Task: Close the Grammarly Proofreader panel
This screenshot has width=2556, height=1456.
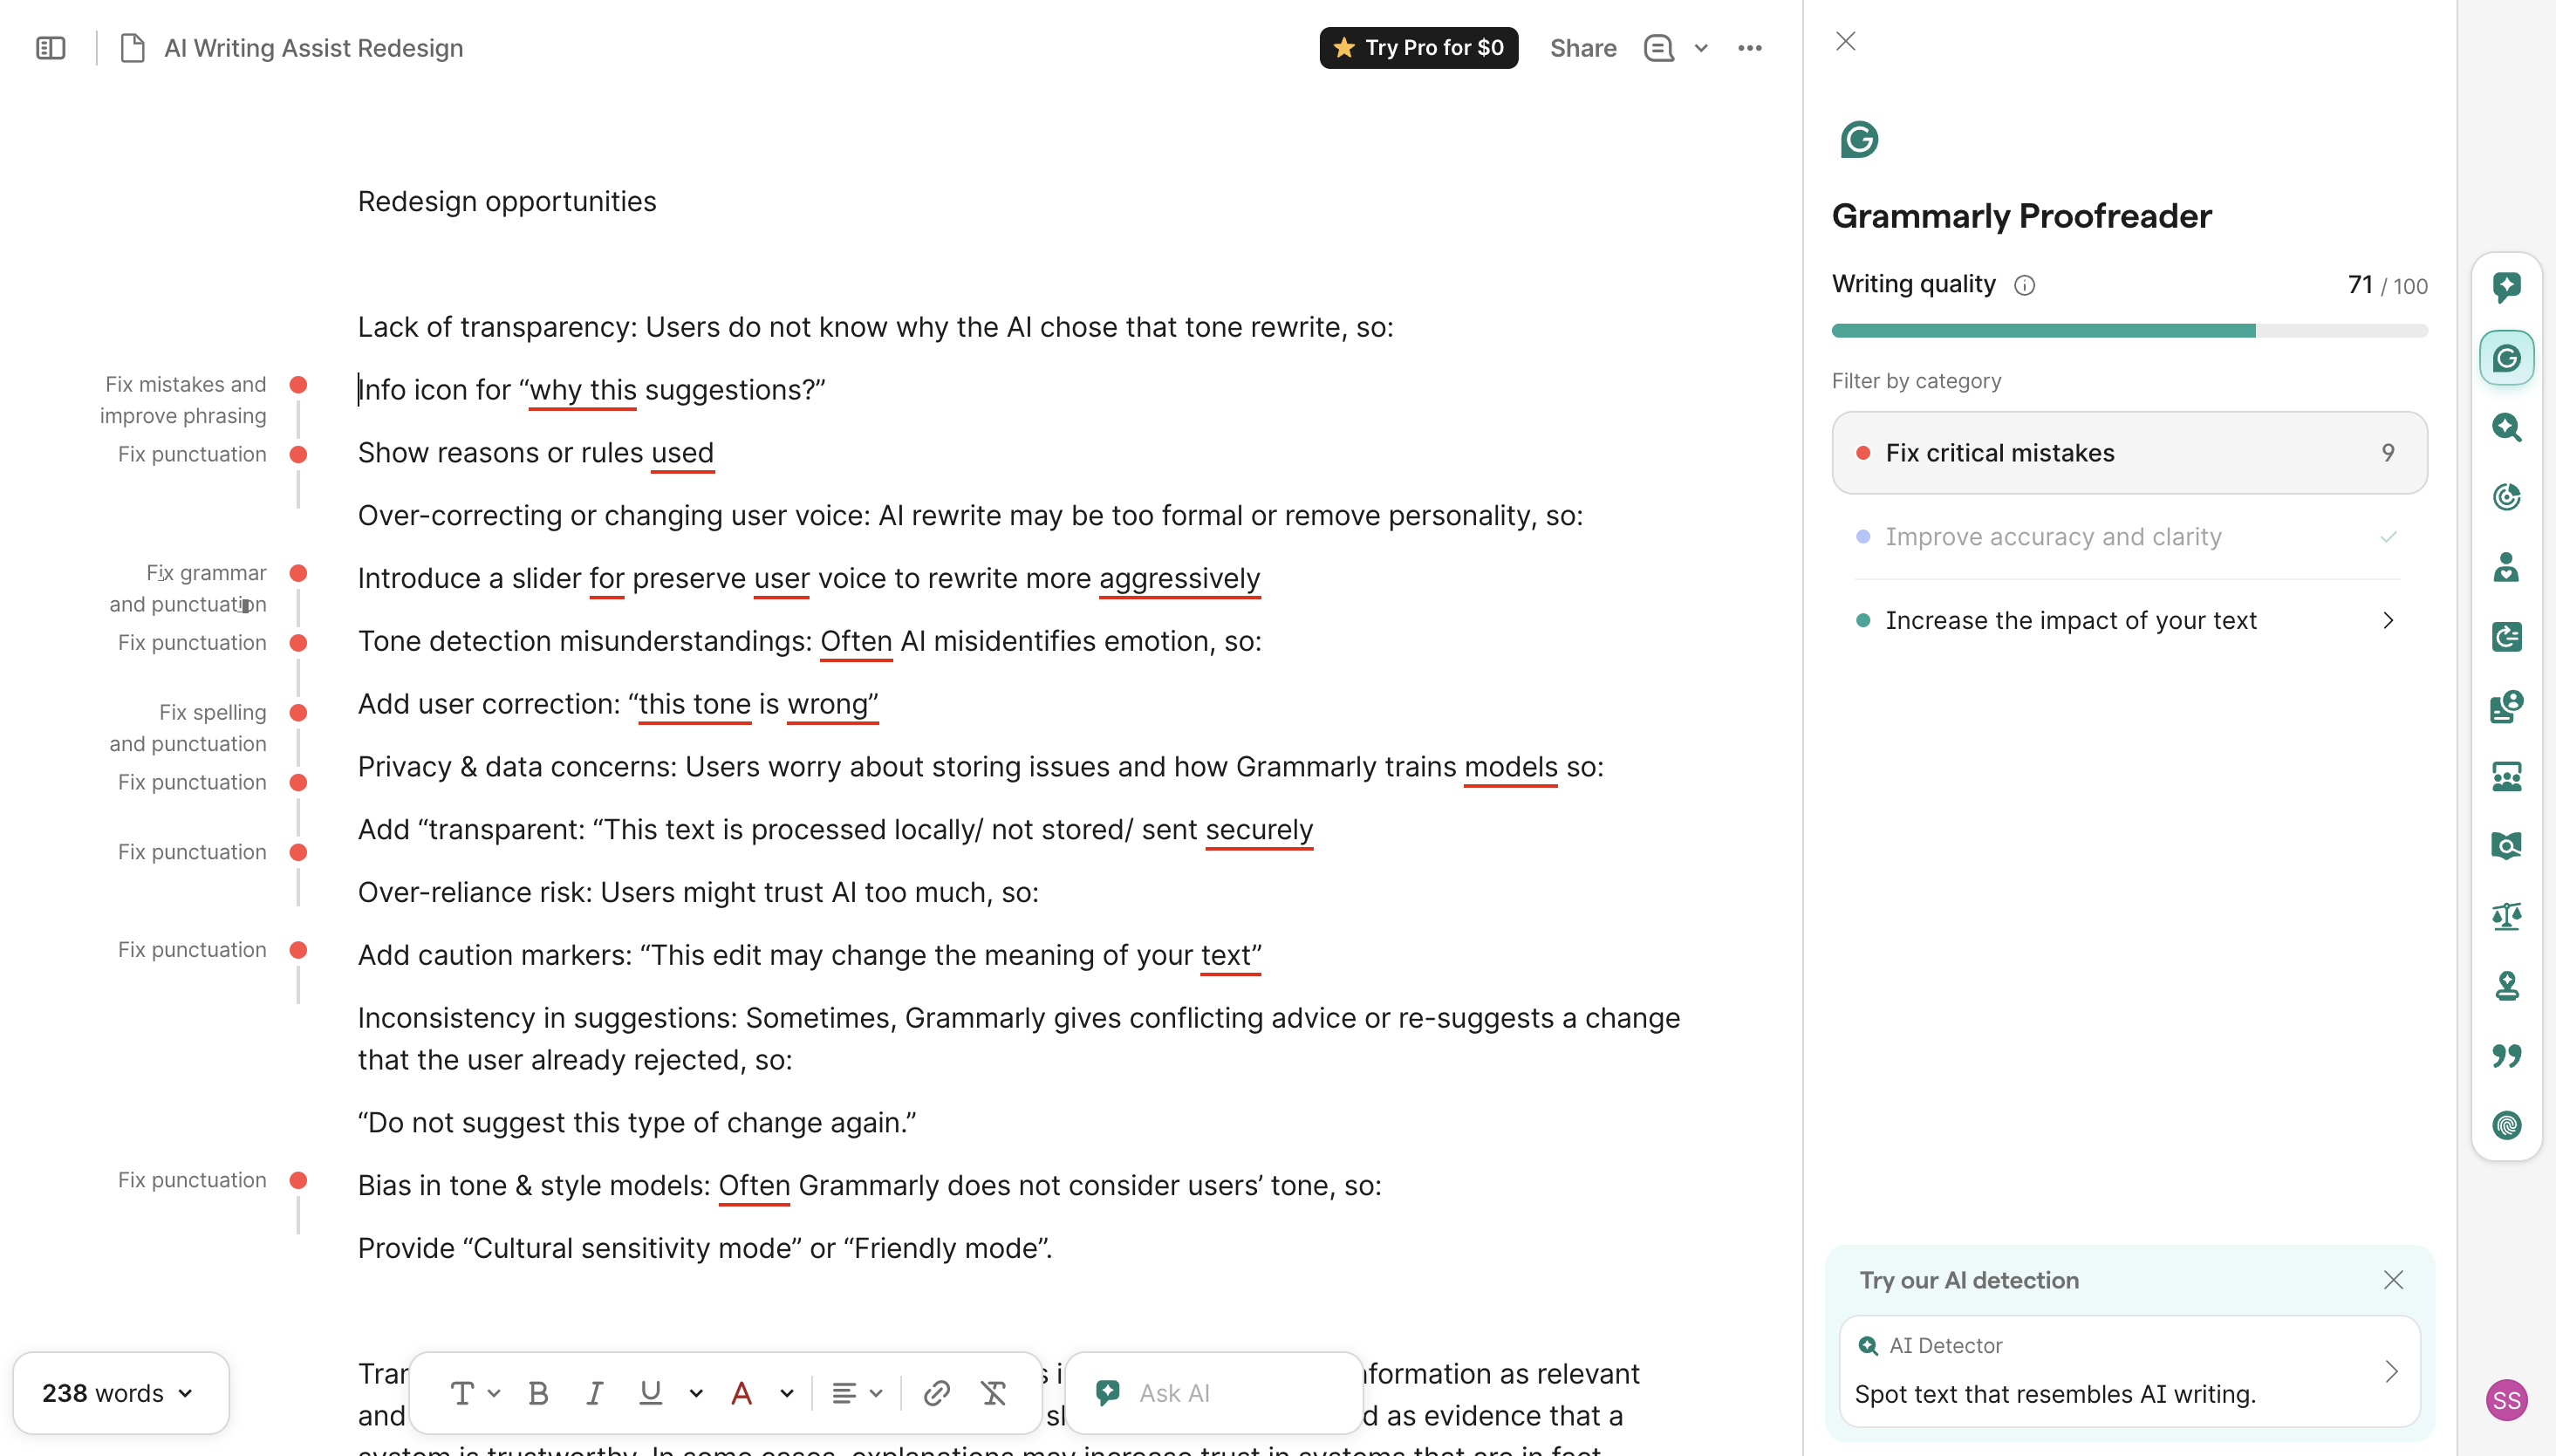Action: click(1845, 41)
